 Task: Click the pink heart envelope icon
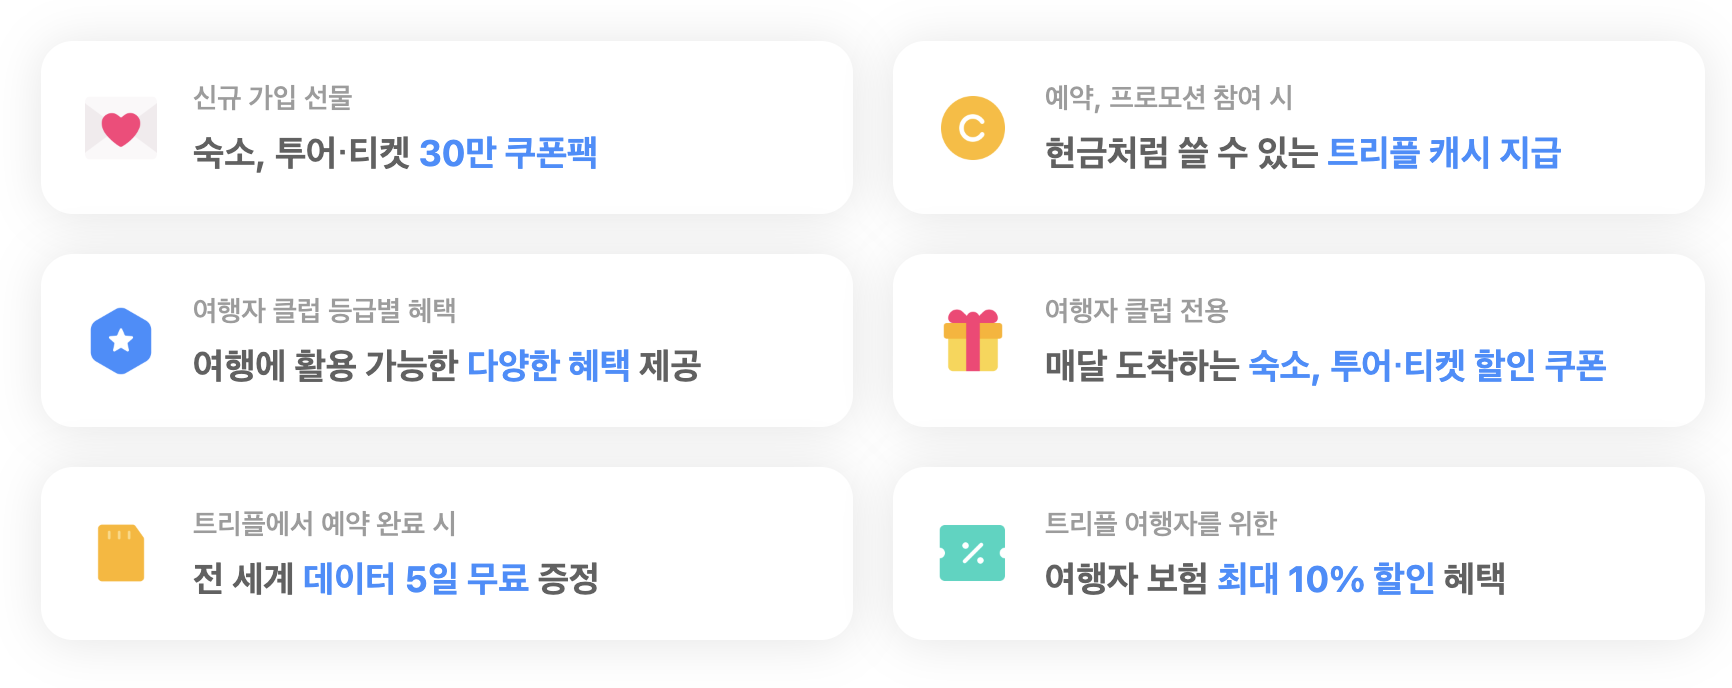(x=121, y=128)
